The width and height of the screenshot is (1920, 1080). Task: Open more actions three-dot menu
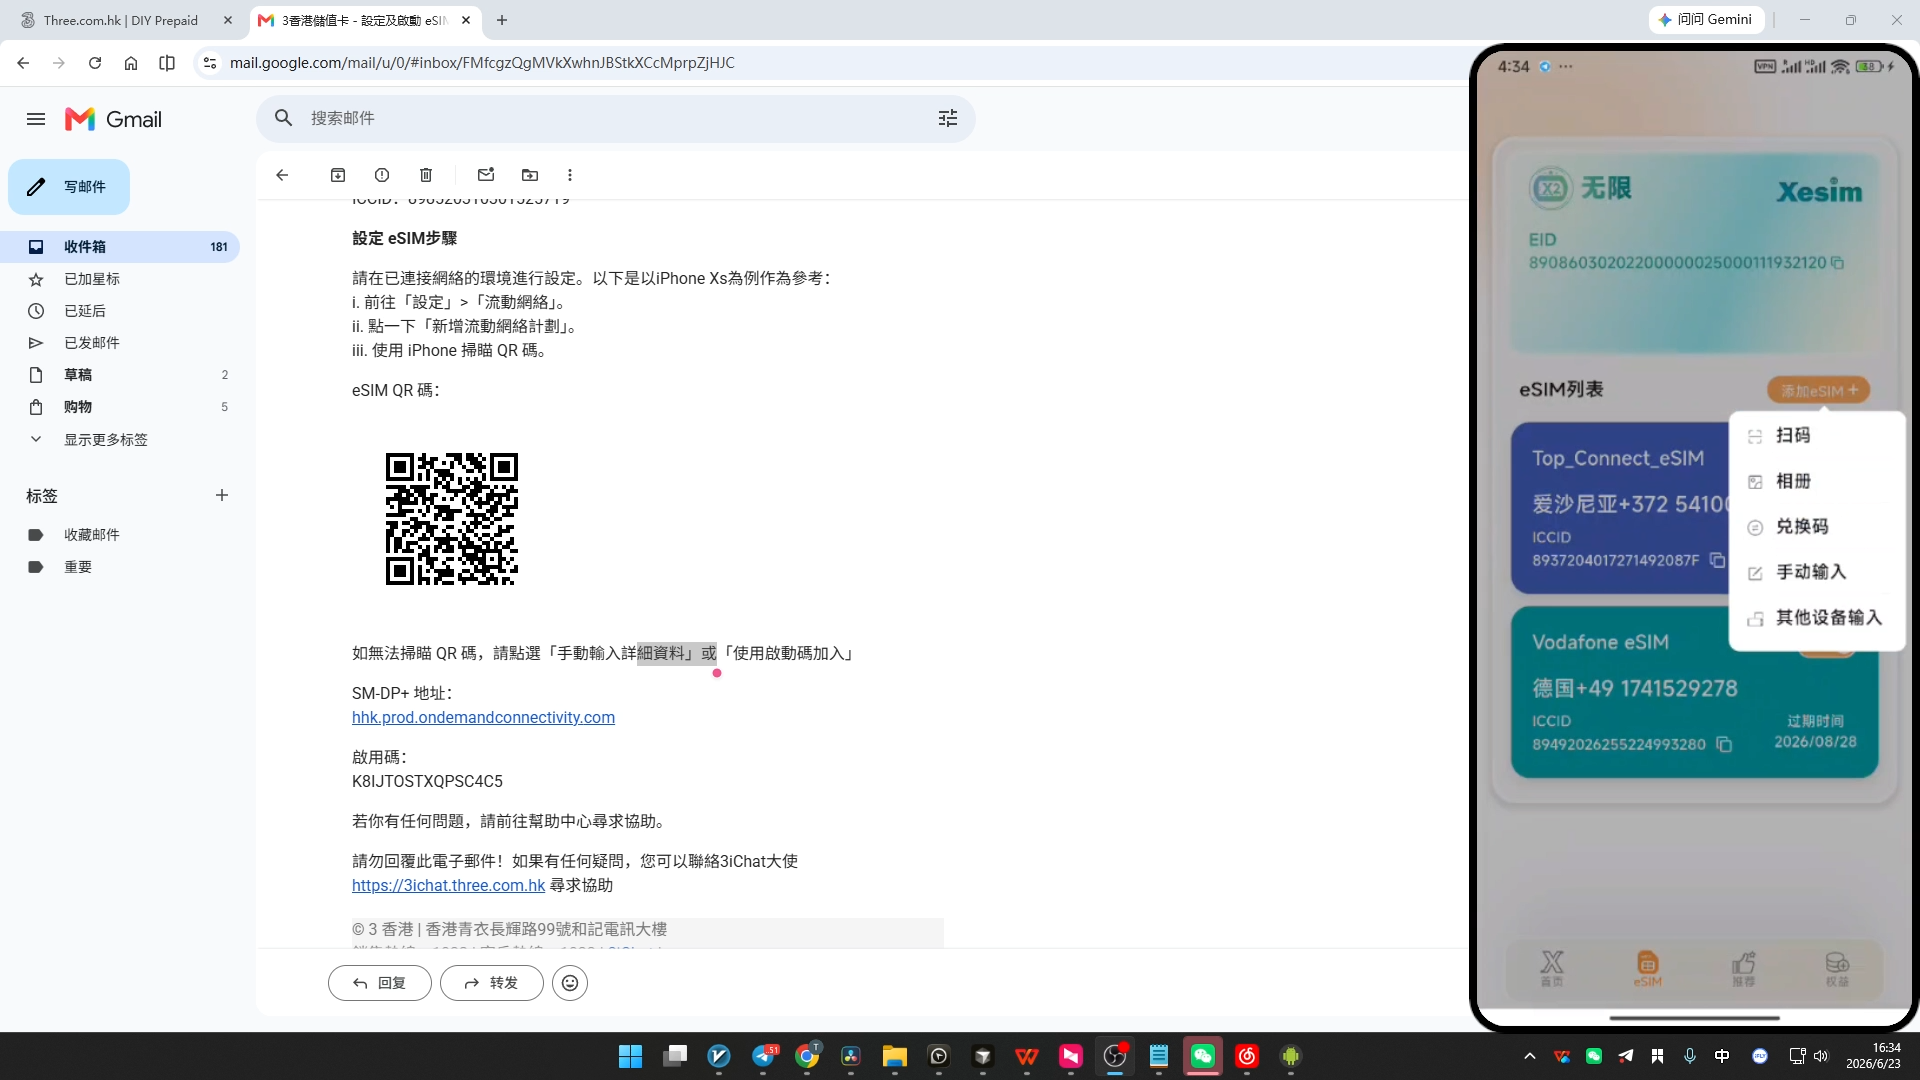(570, 175)
